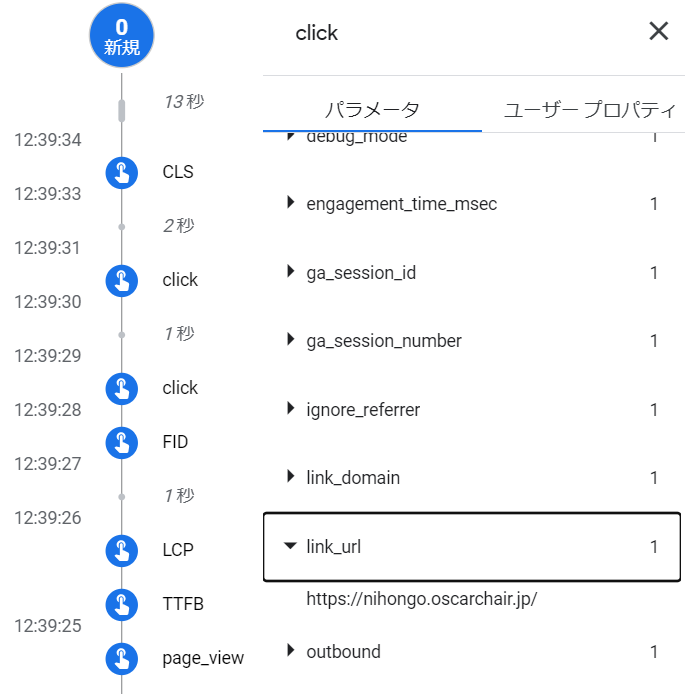Select the page_view event icon
Image resolution: width=685 pixels, height=694 pixels.
click(x=121, y=658)
